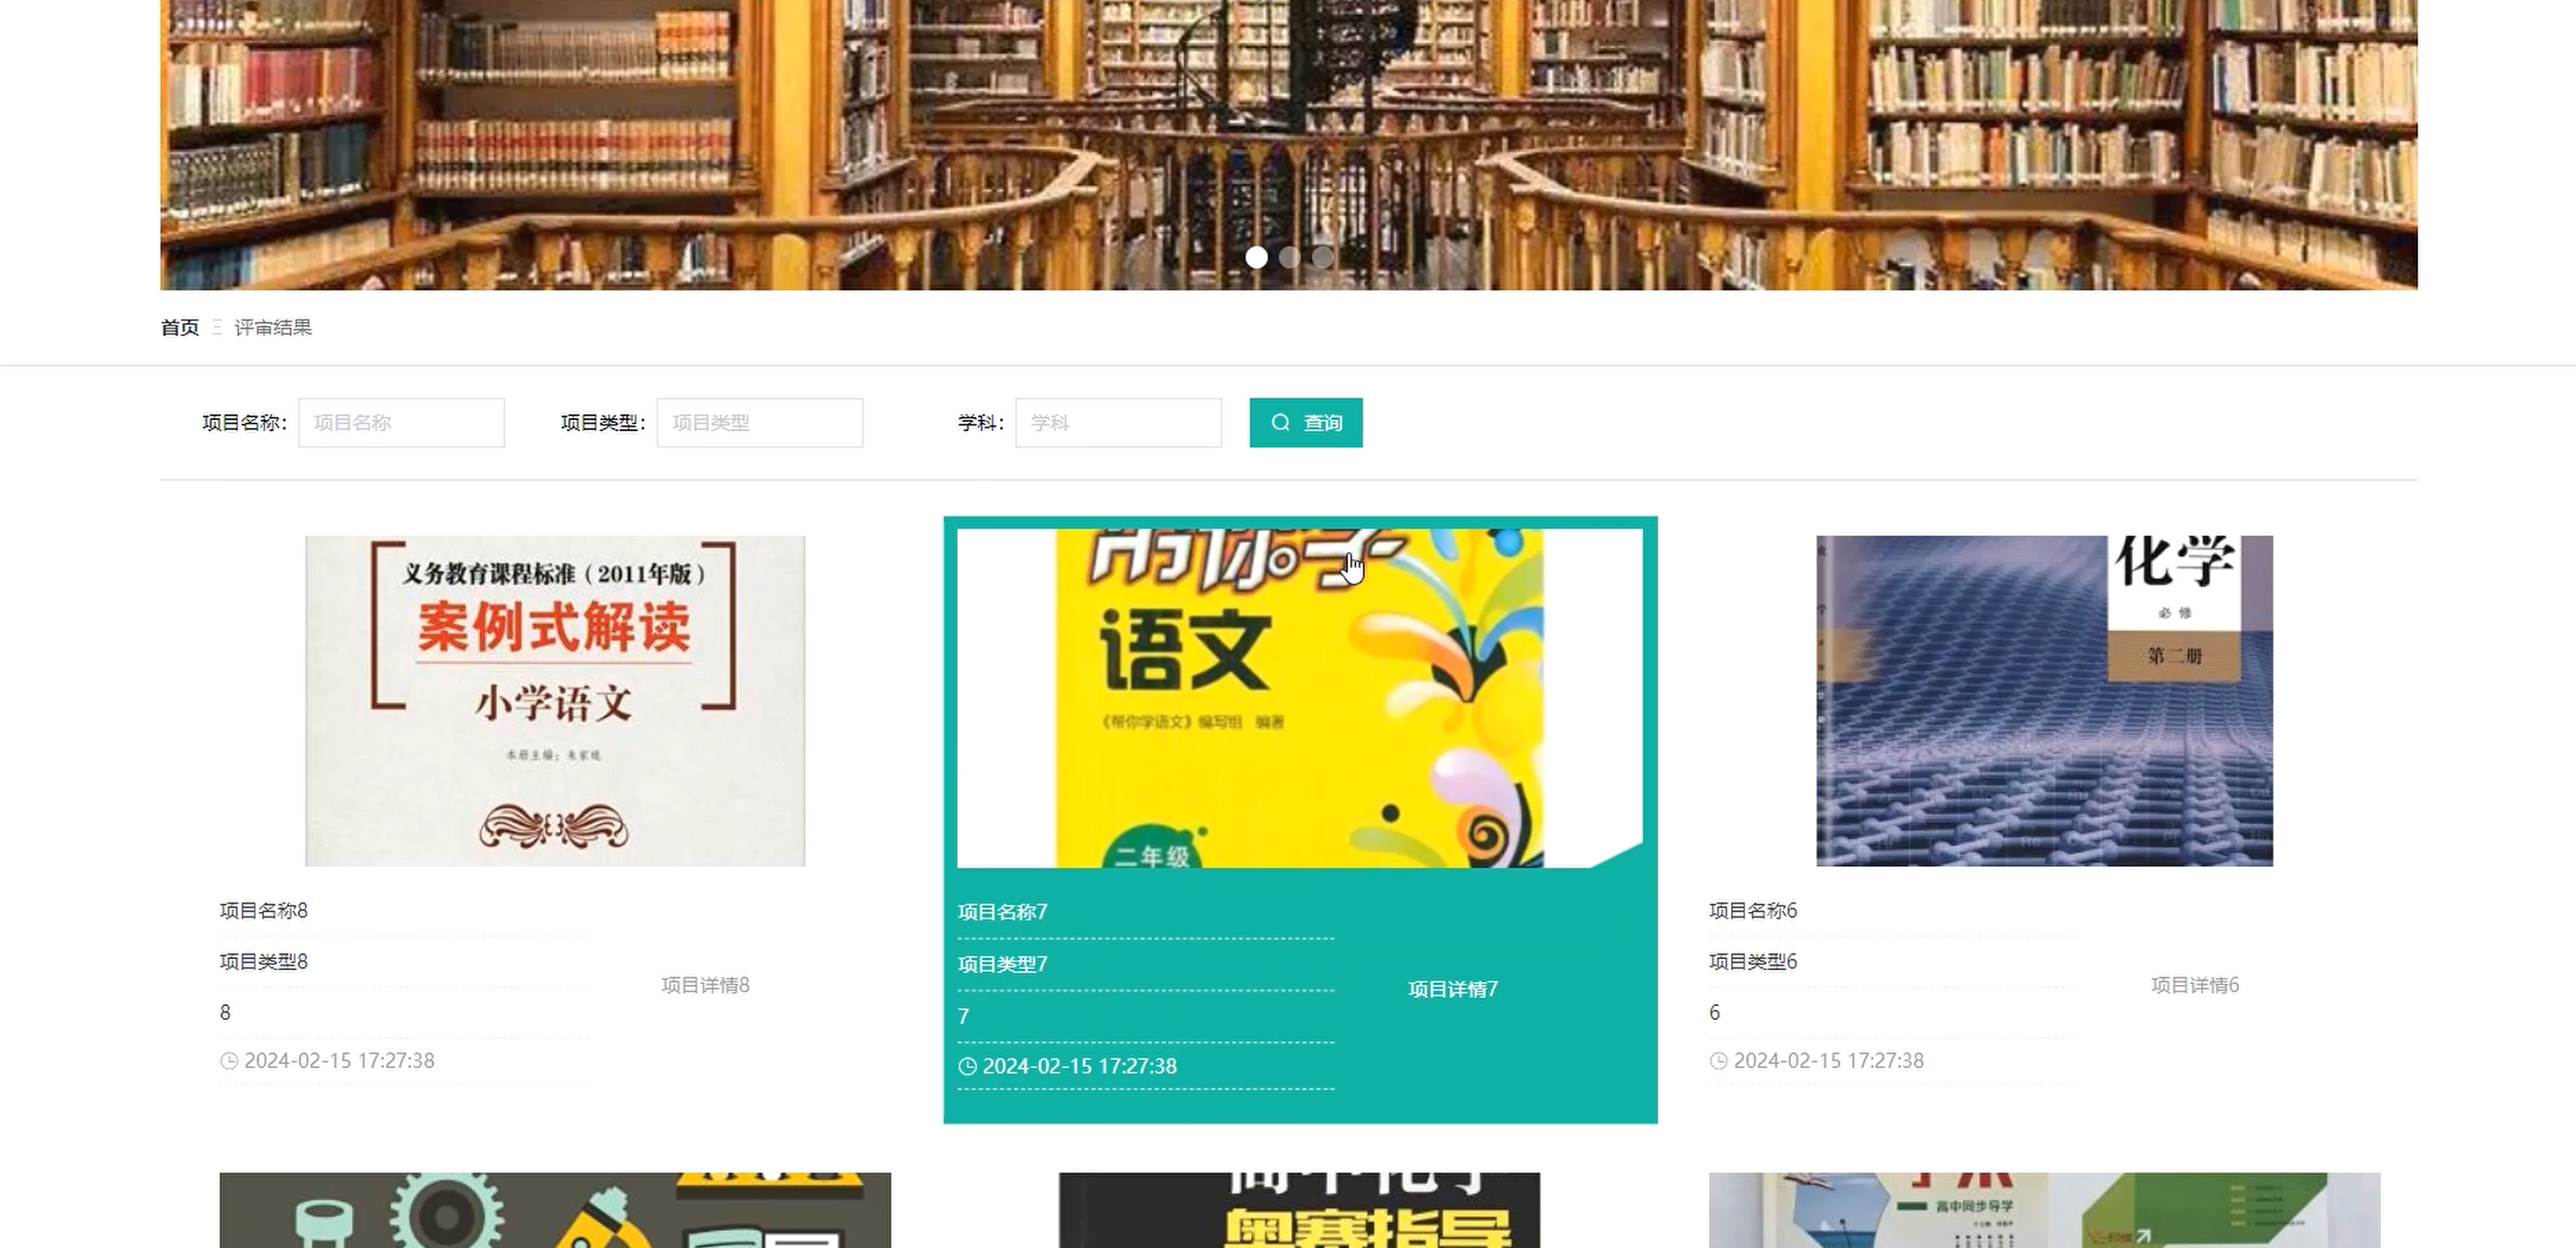
Task: Click the card 8 timestamp text
Action: 340,1060
